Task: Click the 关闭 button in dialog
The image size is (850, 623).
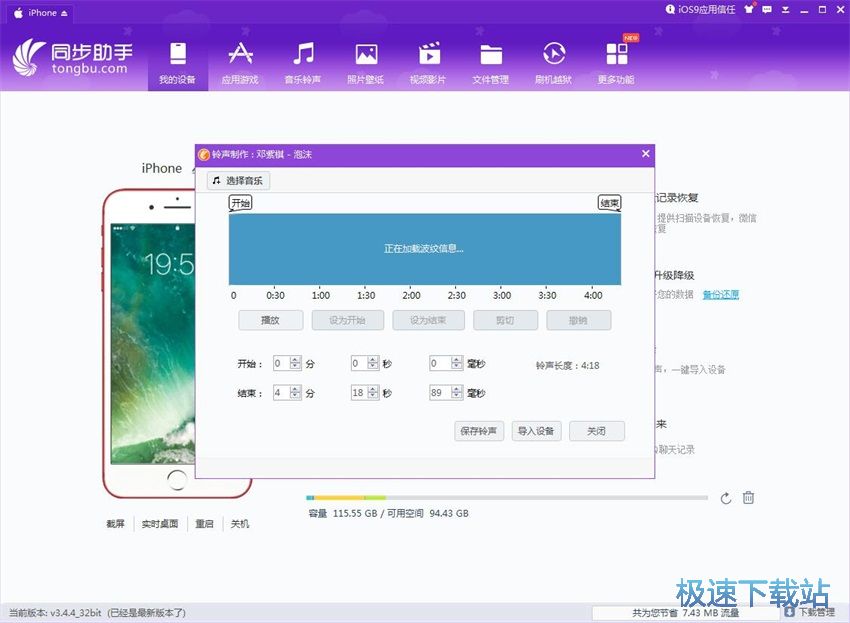Action: pyautogui.click(x=596, y=431)
